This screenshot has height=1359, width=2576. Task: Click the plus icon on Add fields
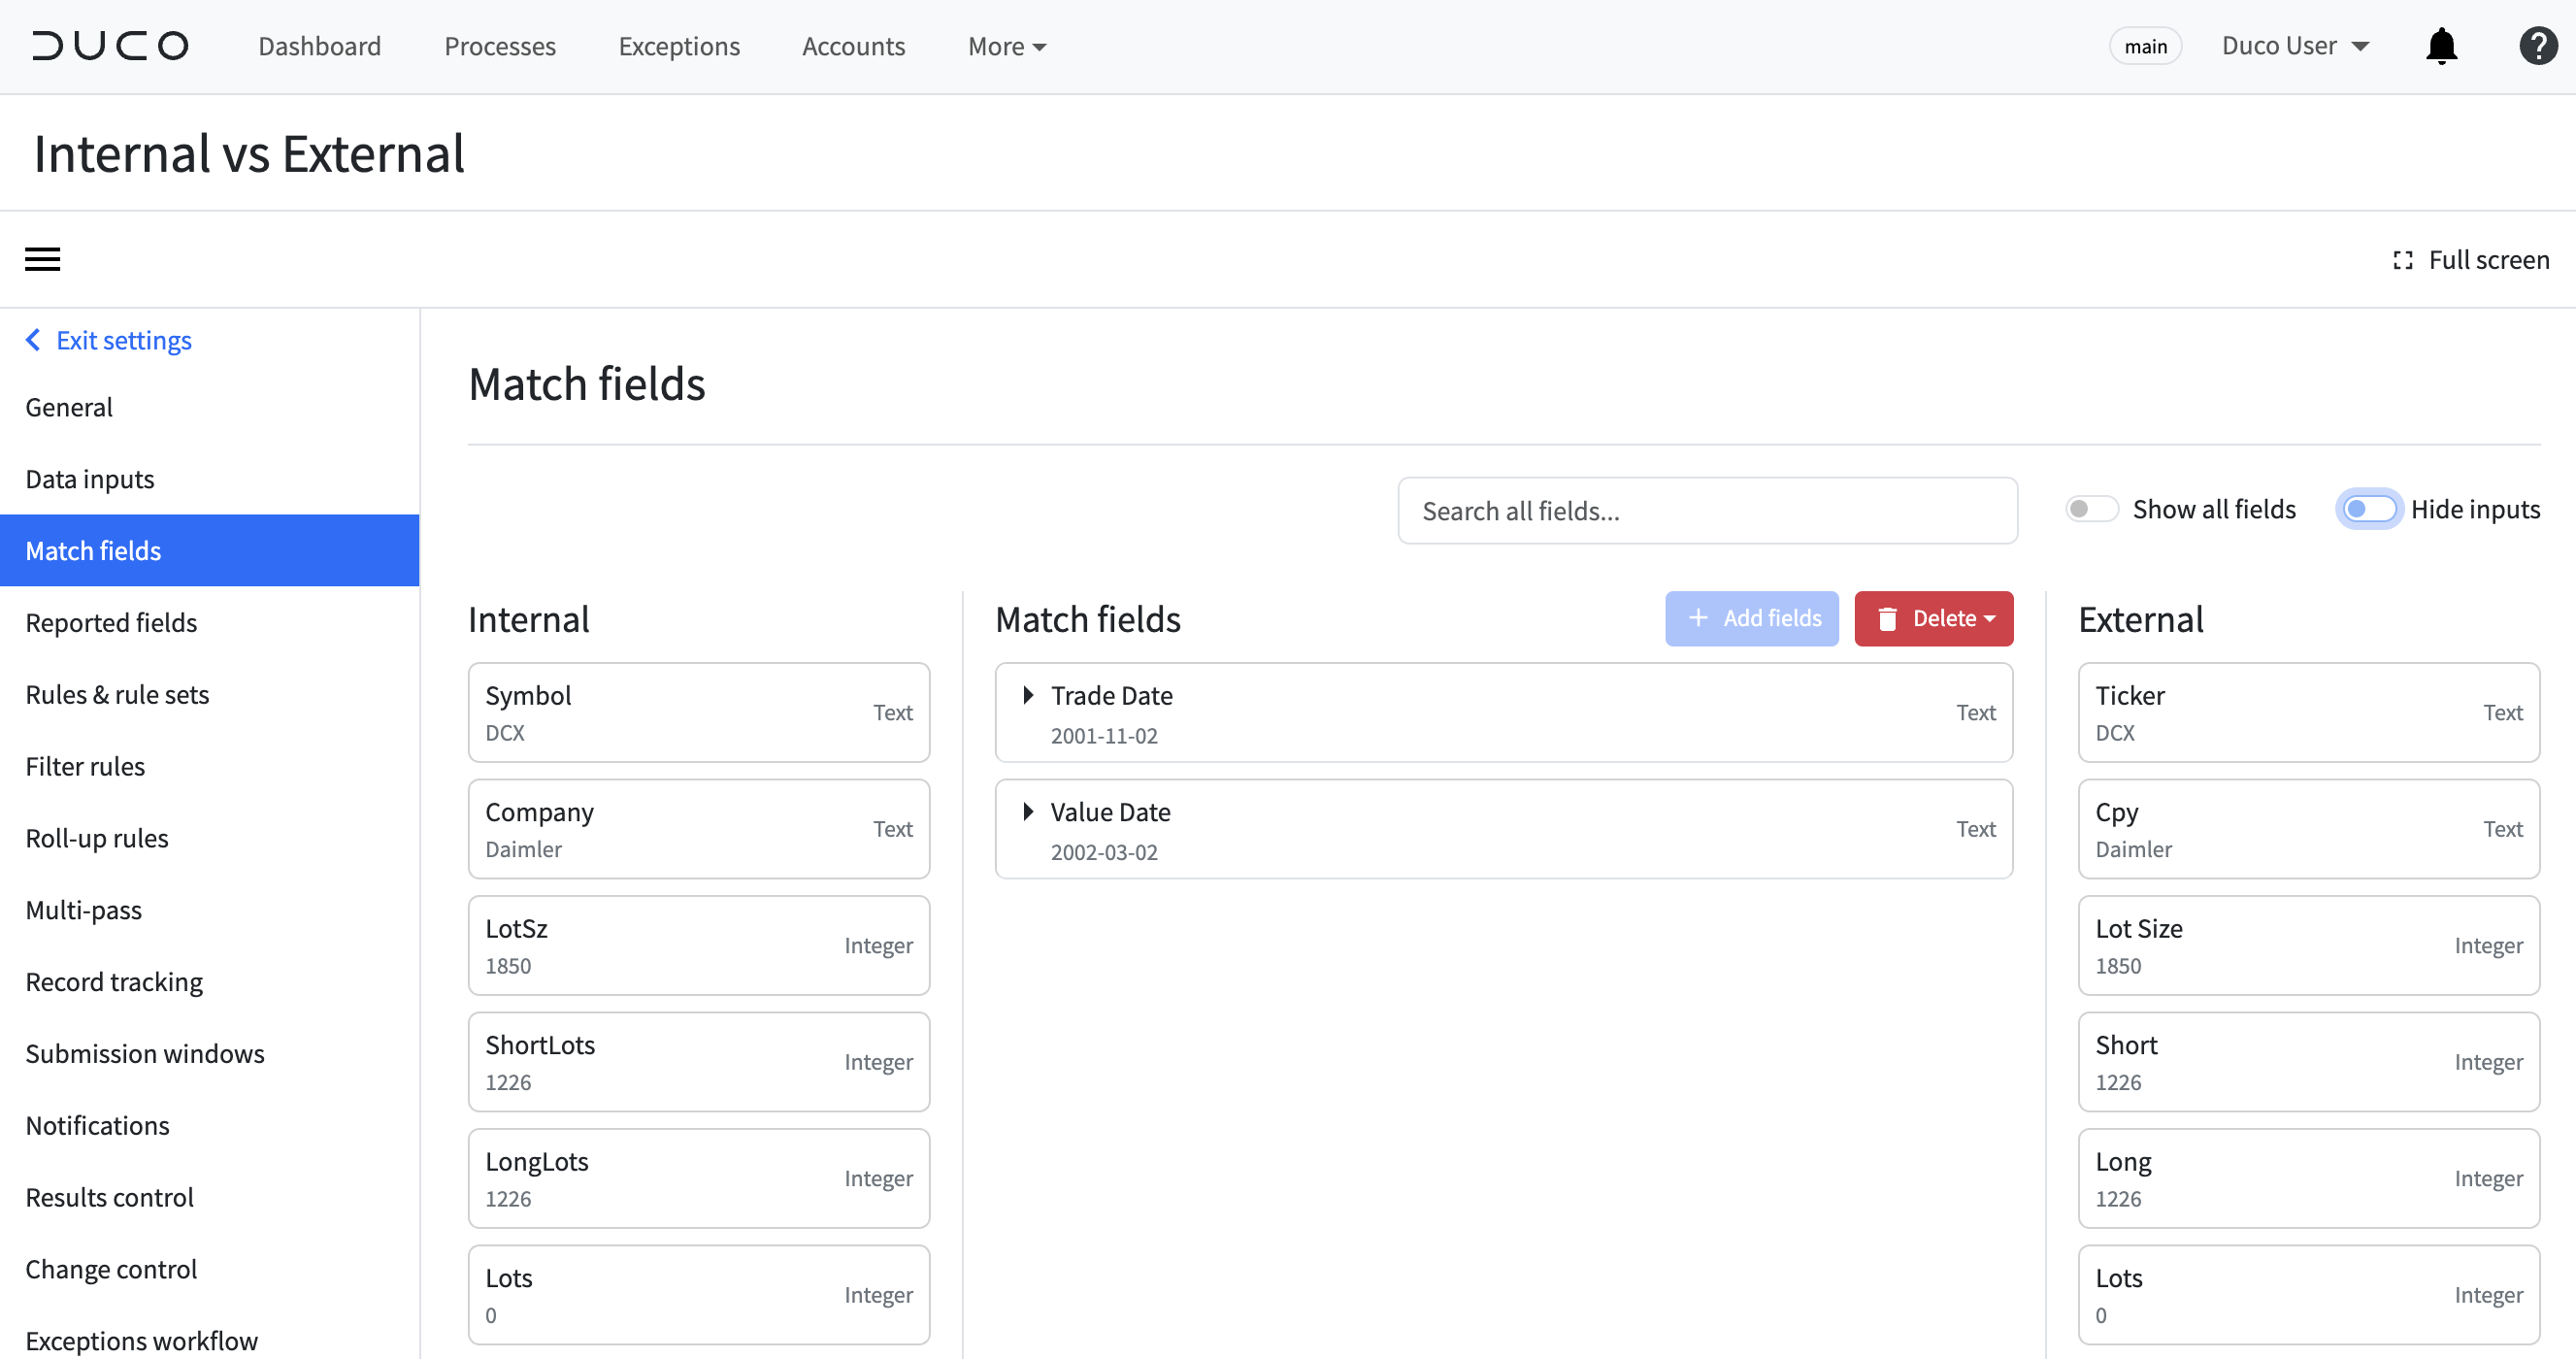(x=1698, y=618)
